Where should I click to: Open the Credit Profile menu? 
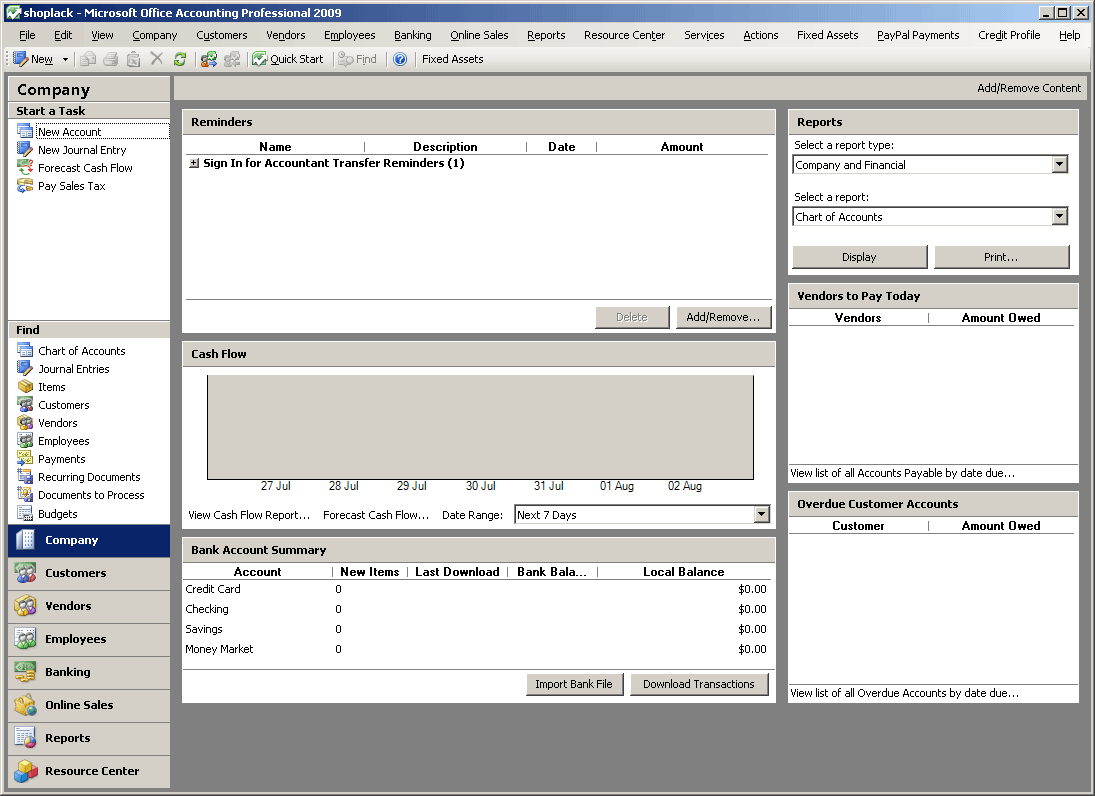(x=1009, y=35)
